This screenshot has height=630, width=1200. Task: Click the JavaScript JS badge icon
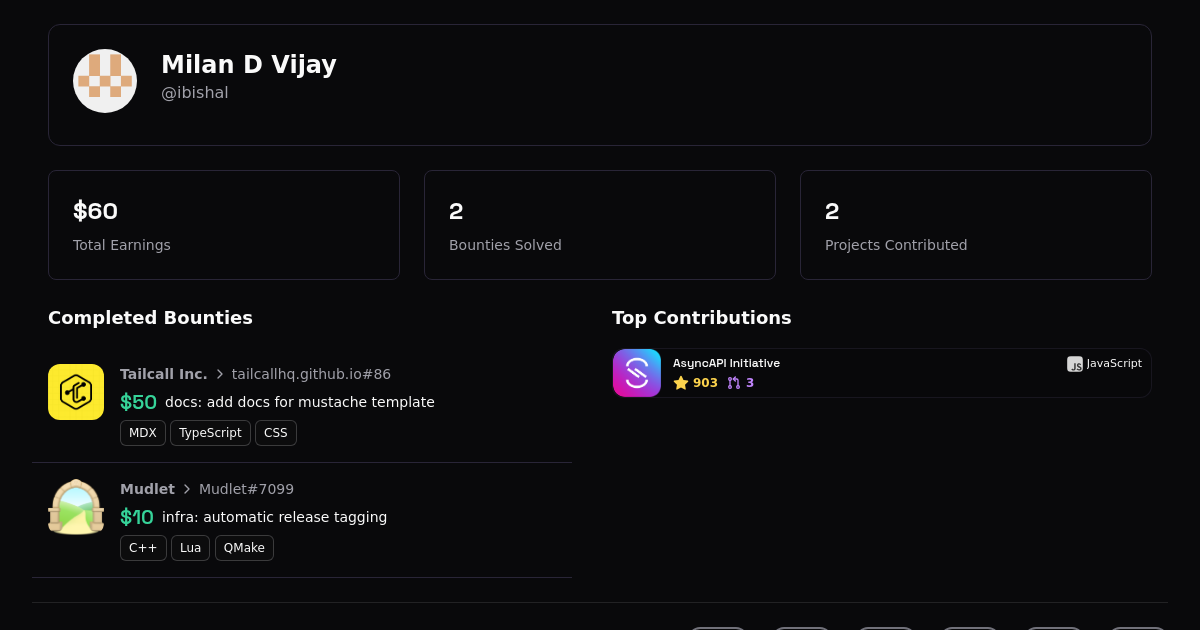1075,364
